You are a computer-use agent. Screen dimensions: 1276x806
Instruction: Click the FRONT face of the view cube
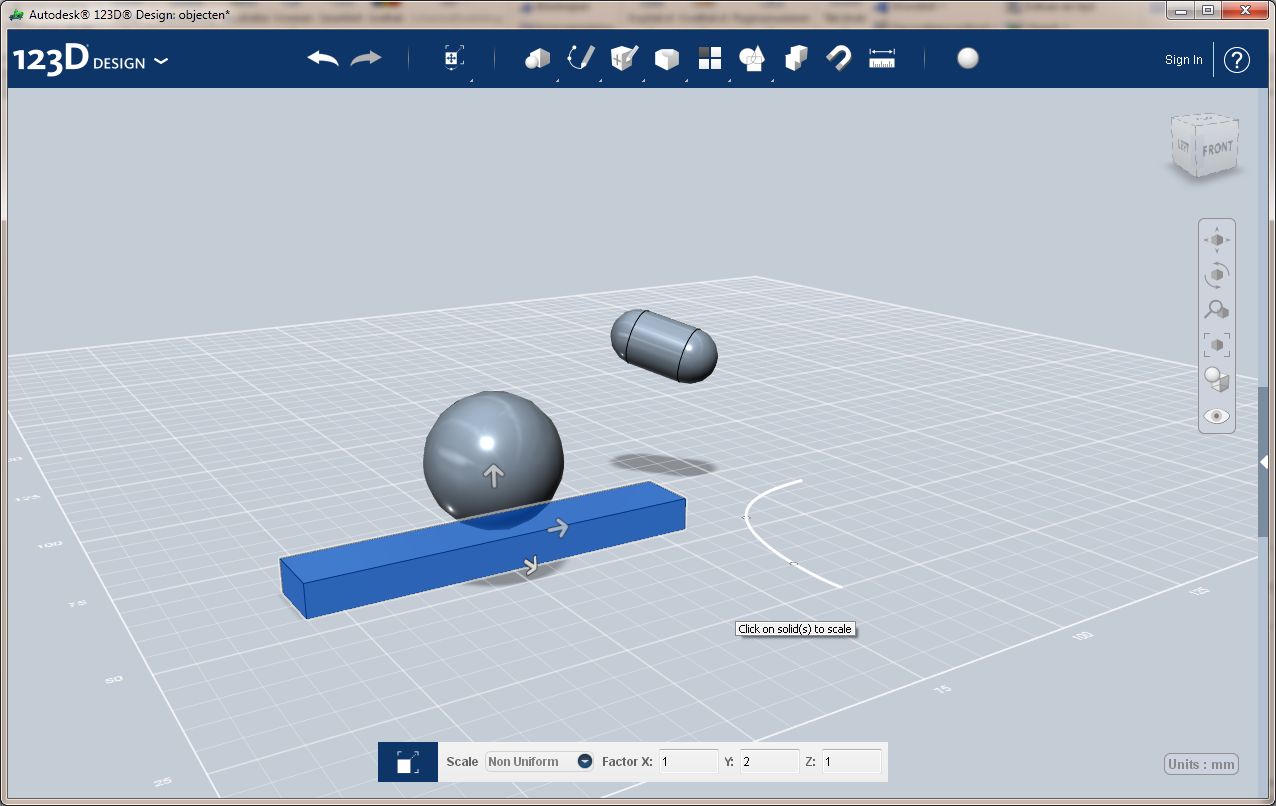1217,149
